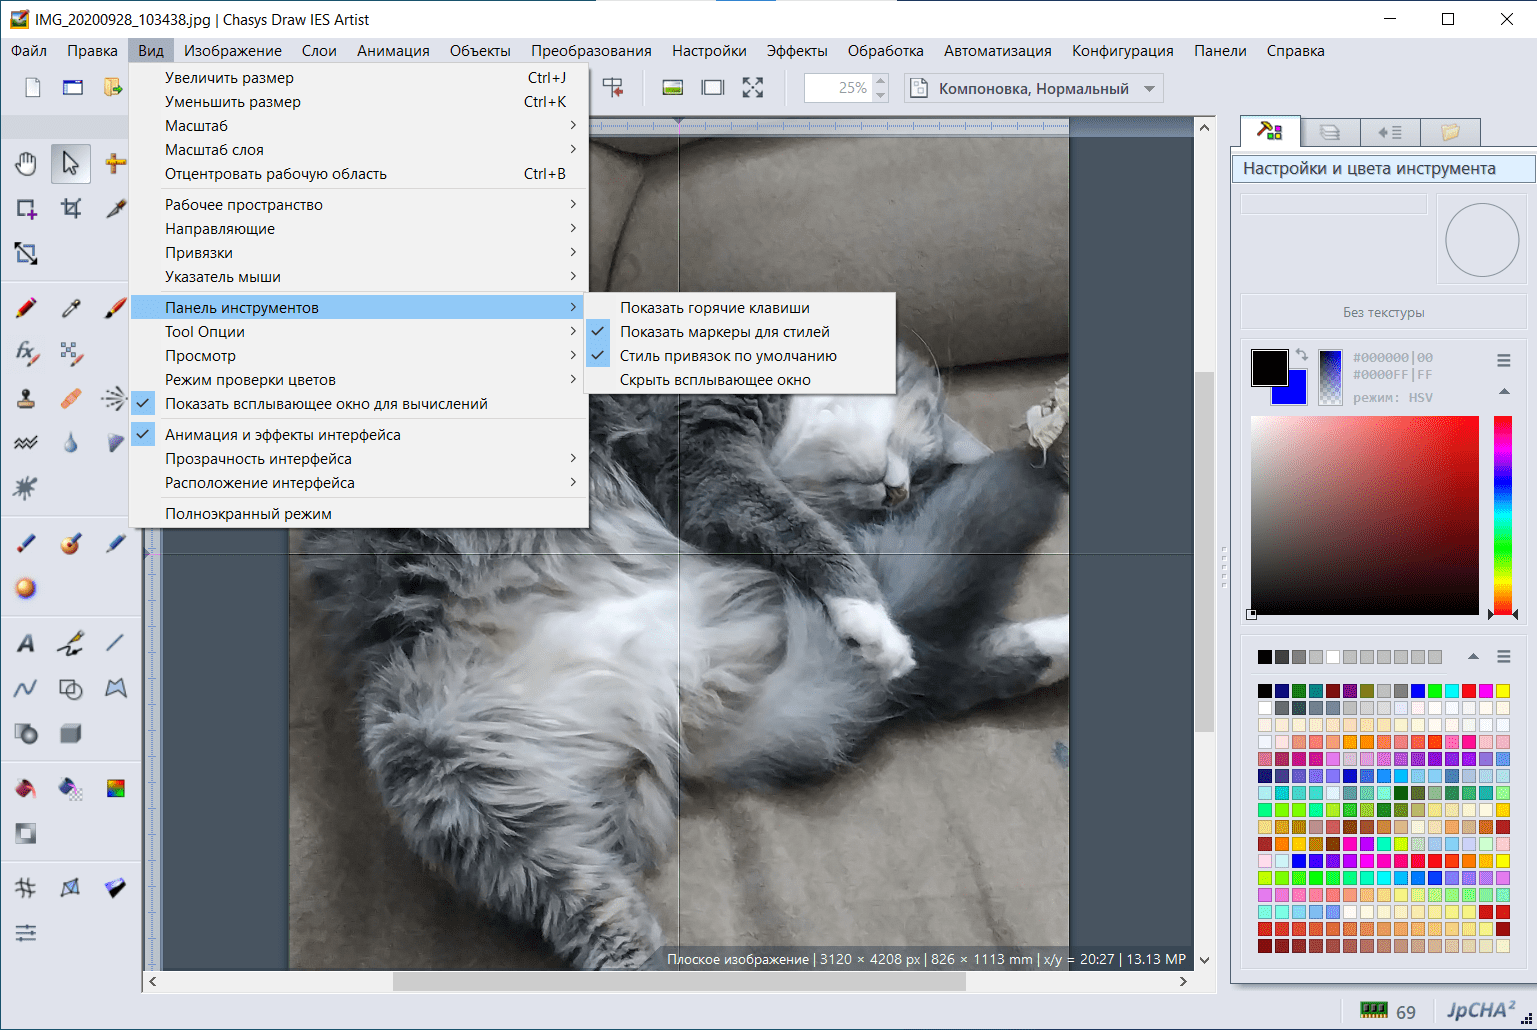Open the Tool Опции submenu

click(x=359, y=332)
